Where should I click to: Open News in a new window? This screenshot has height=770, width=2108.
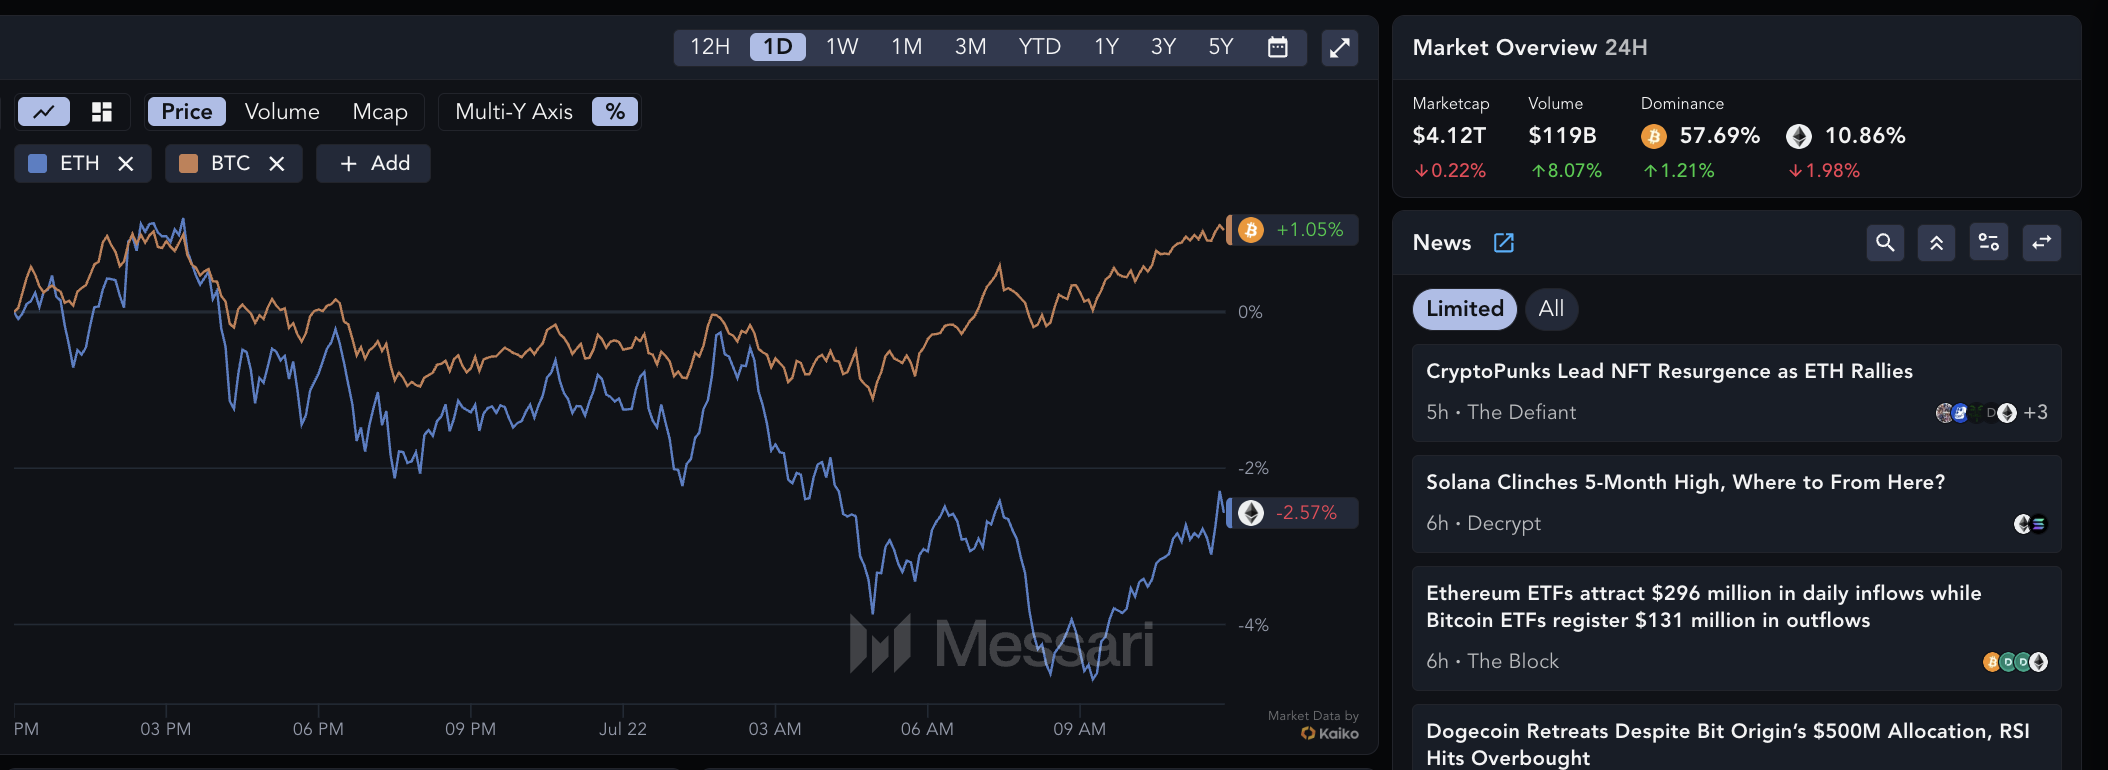click(1503, 243)
